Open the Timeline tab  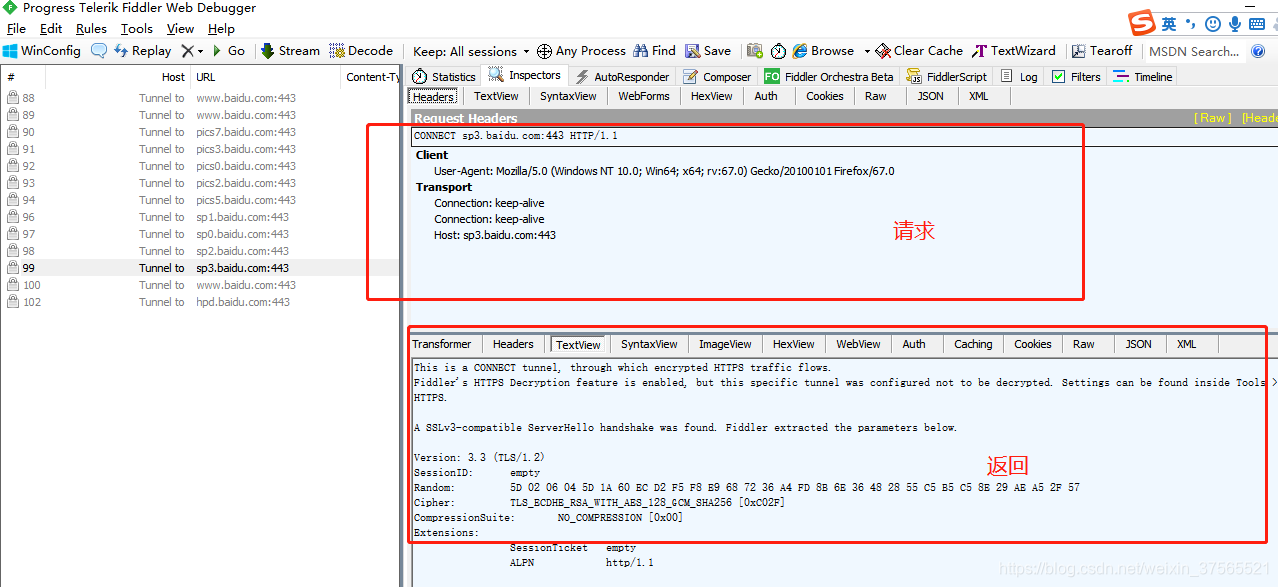[x=1142, y=76]
